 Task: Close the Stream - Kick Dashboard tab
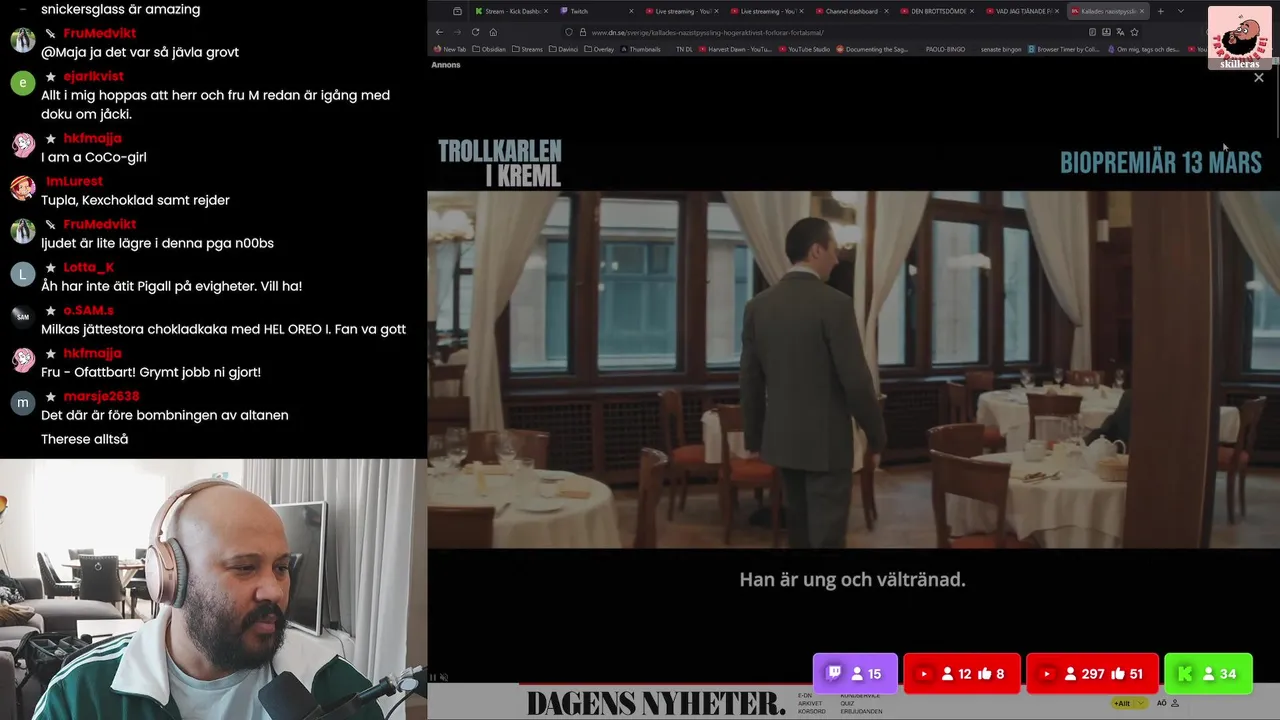click(x=546, y=11)
